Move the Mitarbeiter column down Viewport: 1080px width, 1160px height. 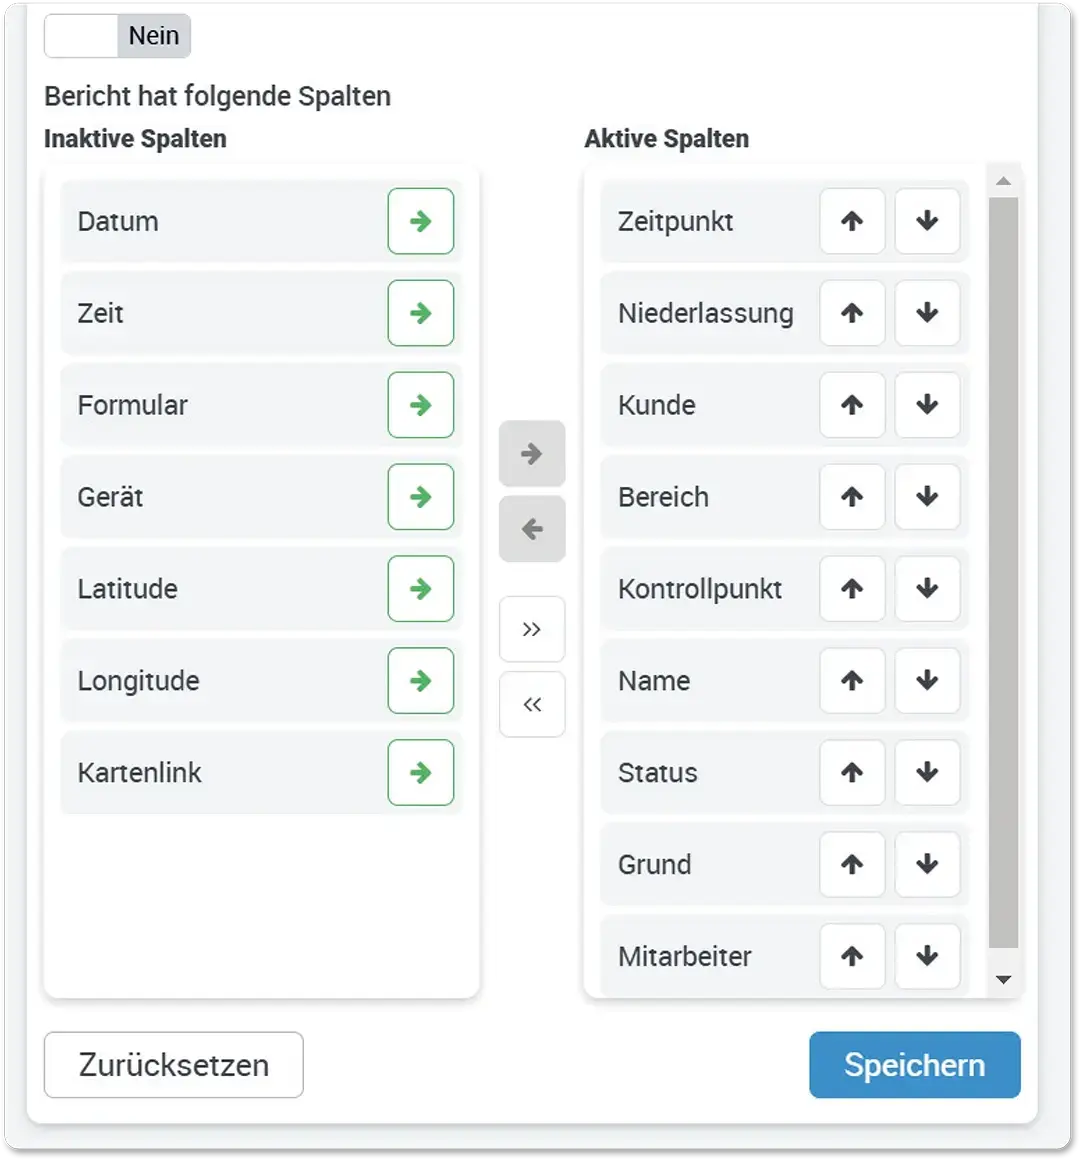pyautogui.click(x=927, y=956)
